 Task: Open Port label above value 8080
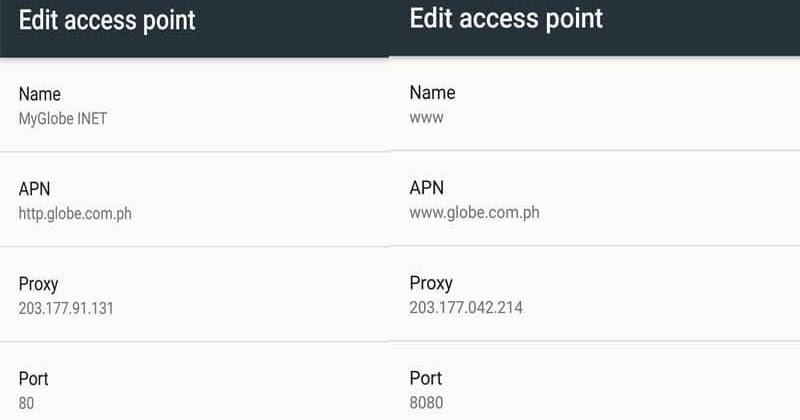coord(426,378)
